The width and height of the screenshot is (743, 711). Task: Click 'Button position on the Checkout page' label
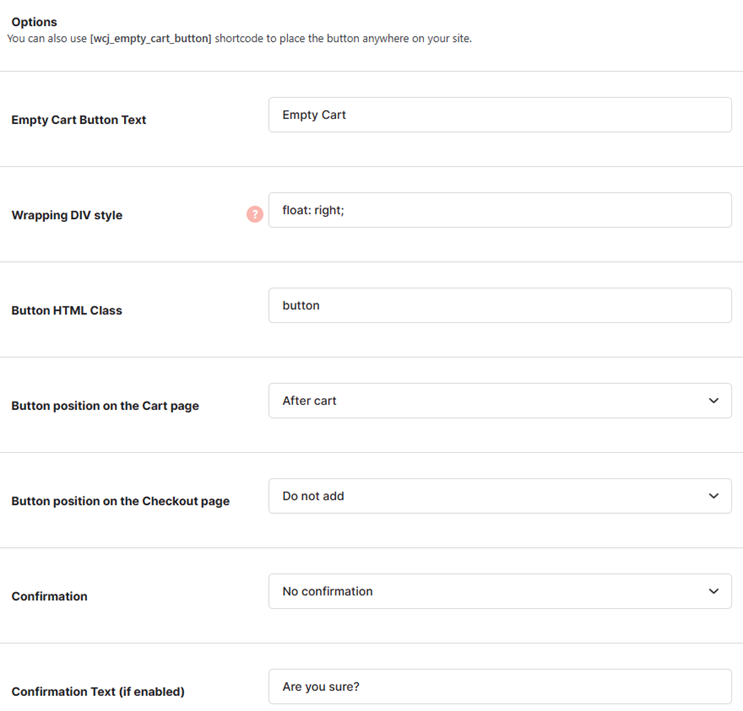pos(120,501)
